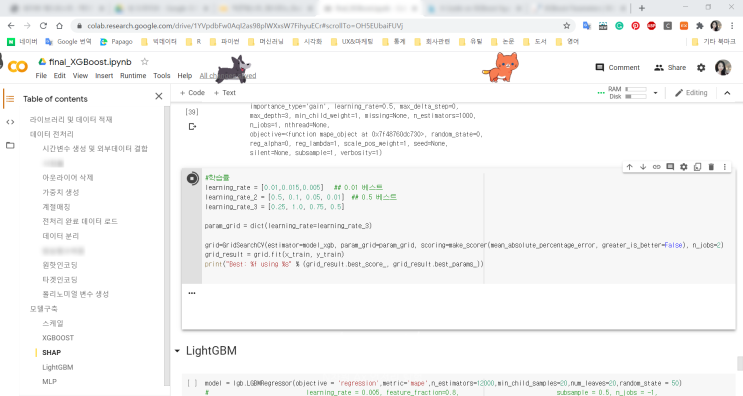Open the Tools menu

(x=162, y=76)
